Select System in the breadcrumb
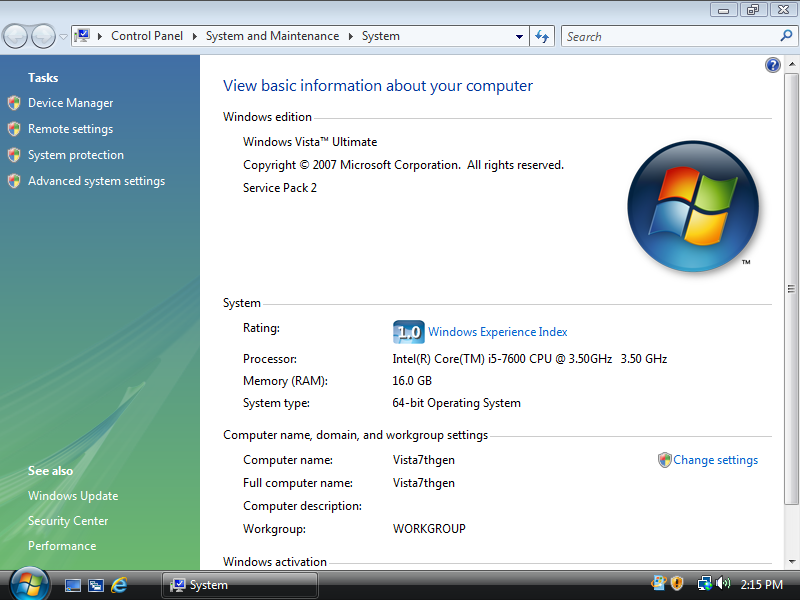 coord(381,36)
